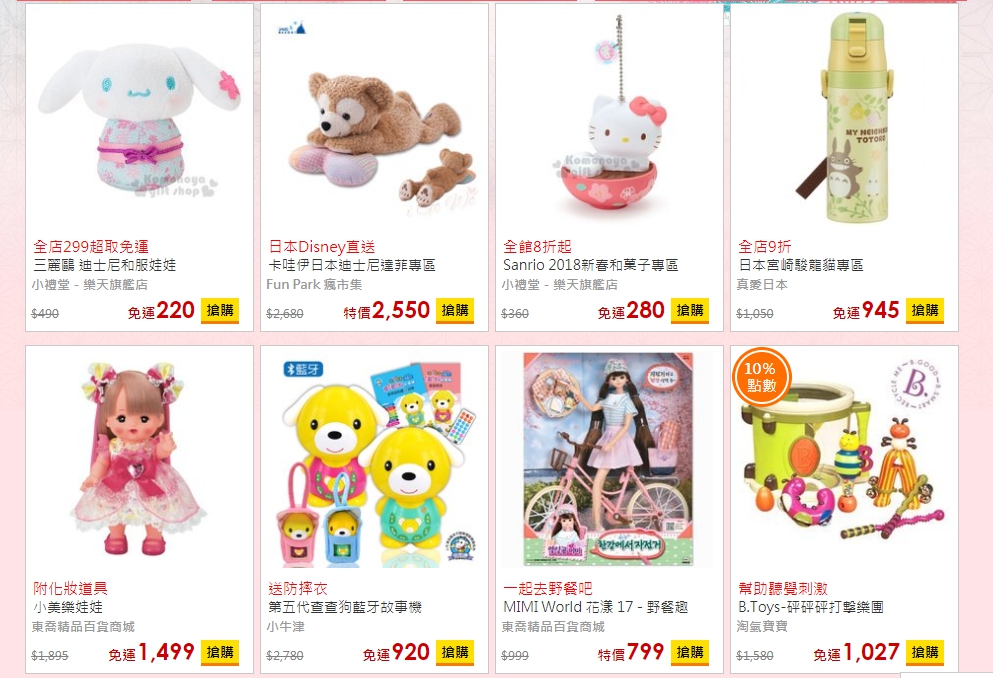Open shop link Fun Park 瘋市集
Image resolution: width=993 pixels, height=678 pixels.
314,285
